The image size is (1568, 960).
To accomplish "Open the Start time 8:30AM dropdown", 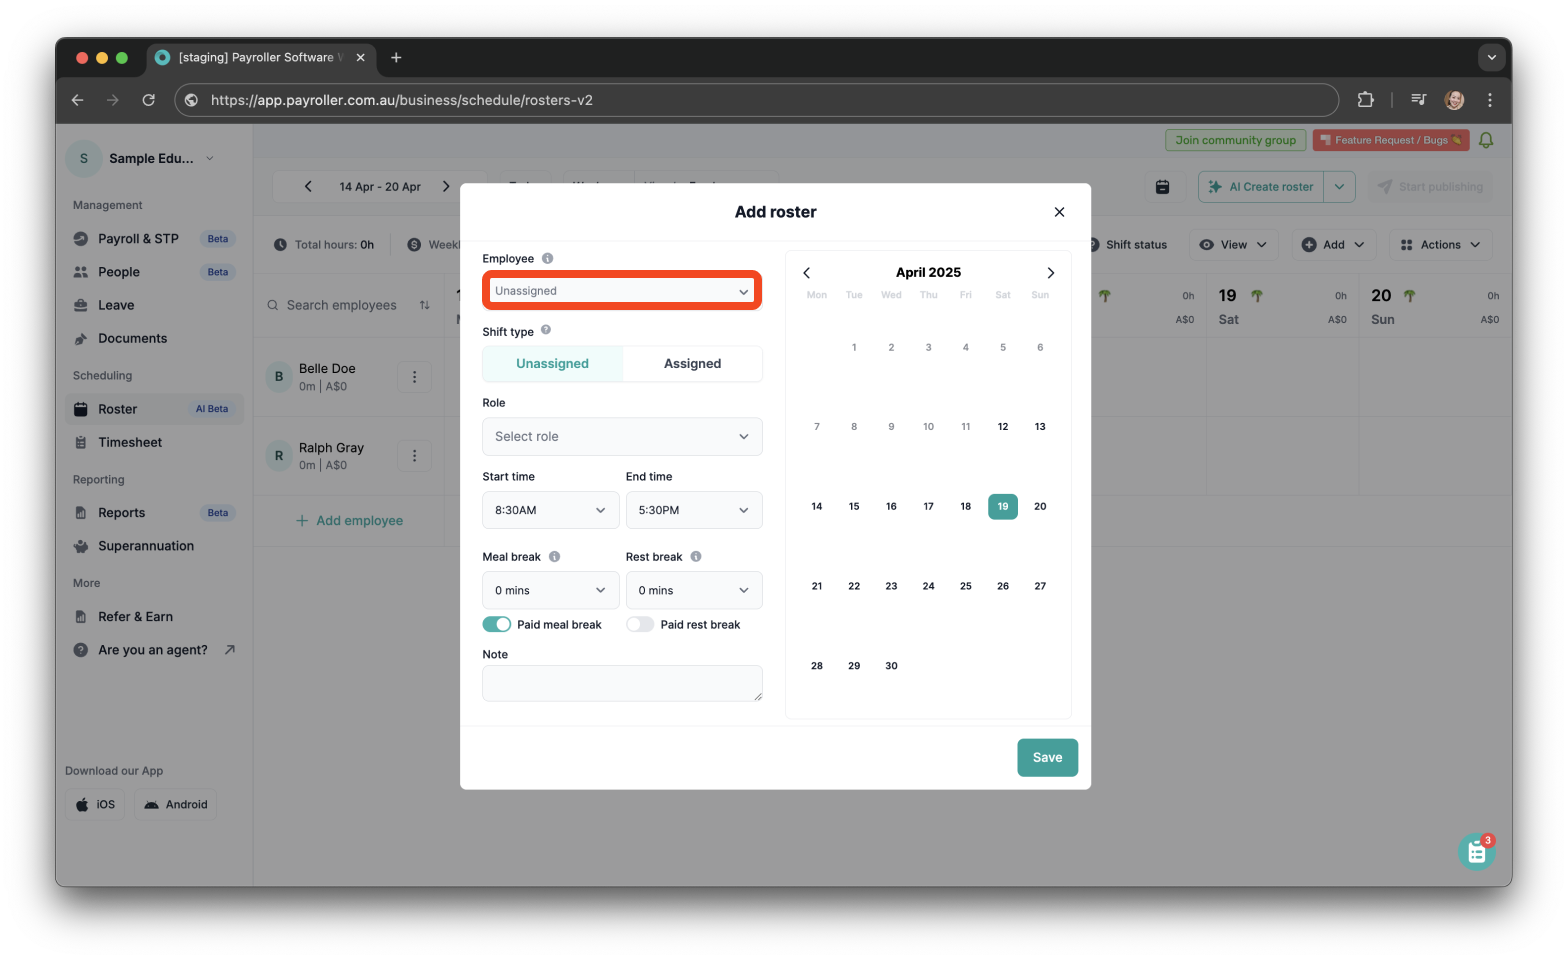I will (x=550, y=510).
